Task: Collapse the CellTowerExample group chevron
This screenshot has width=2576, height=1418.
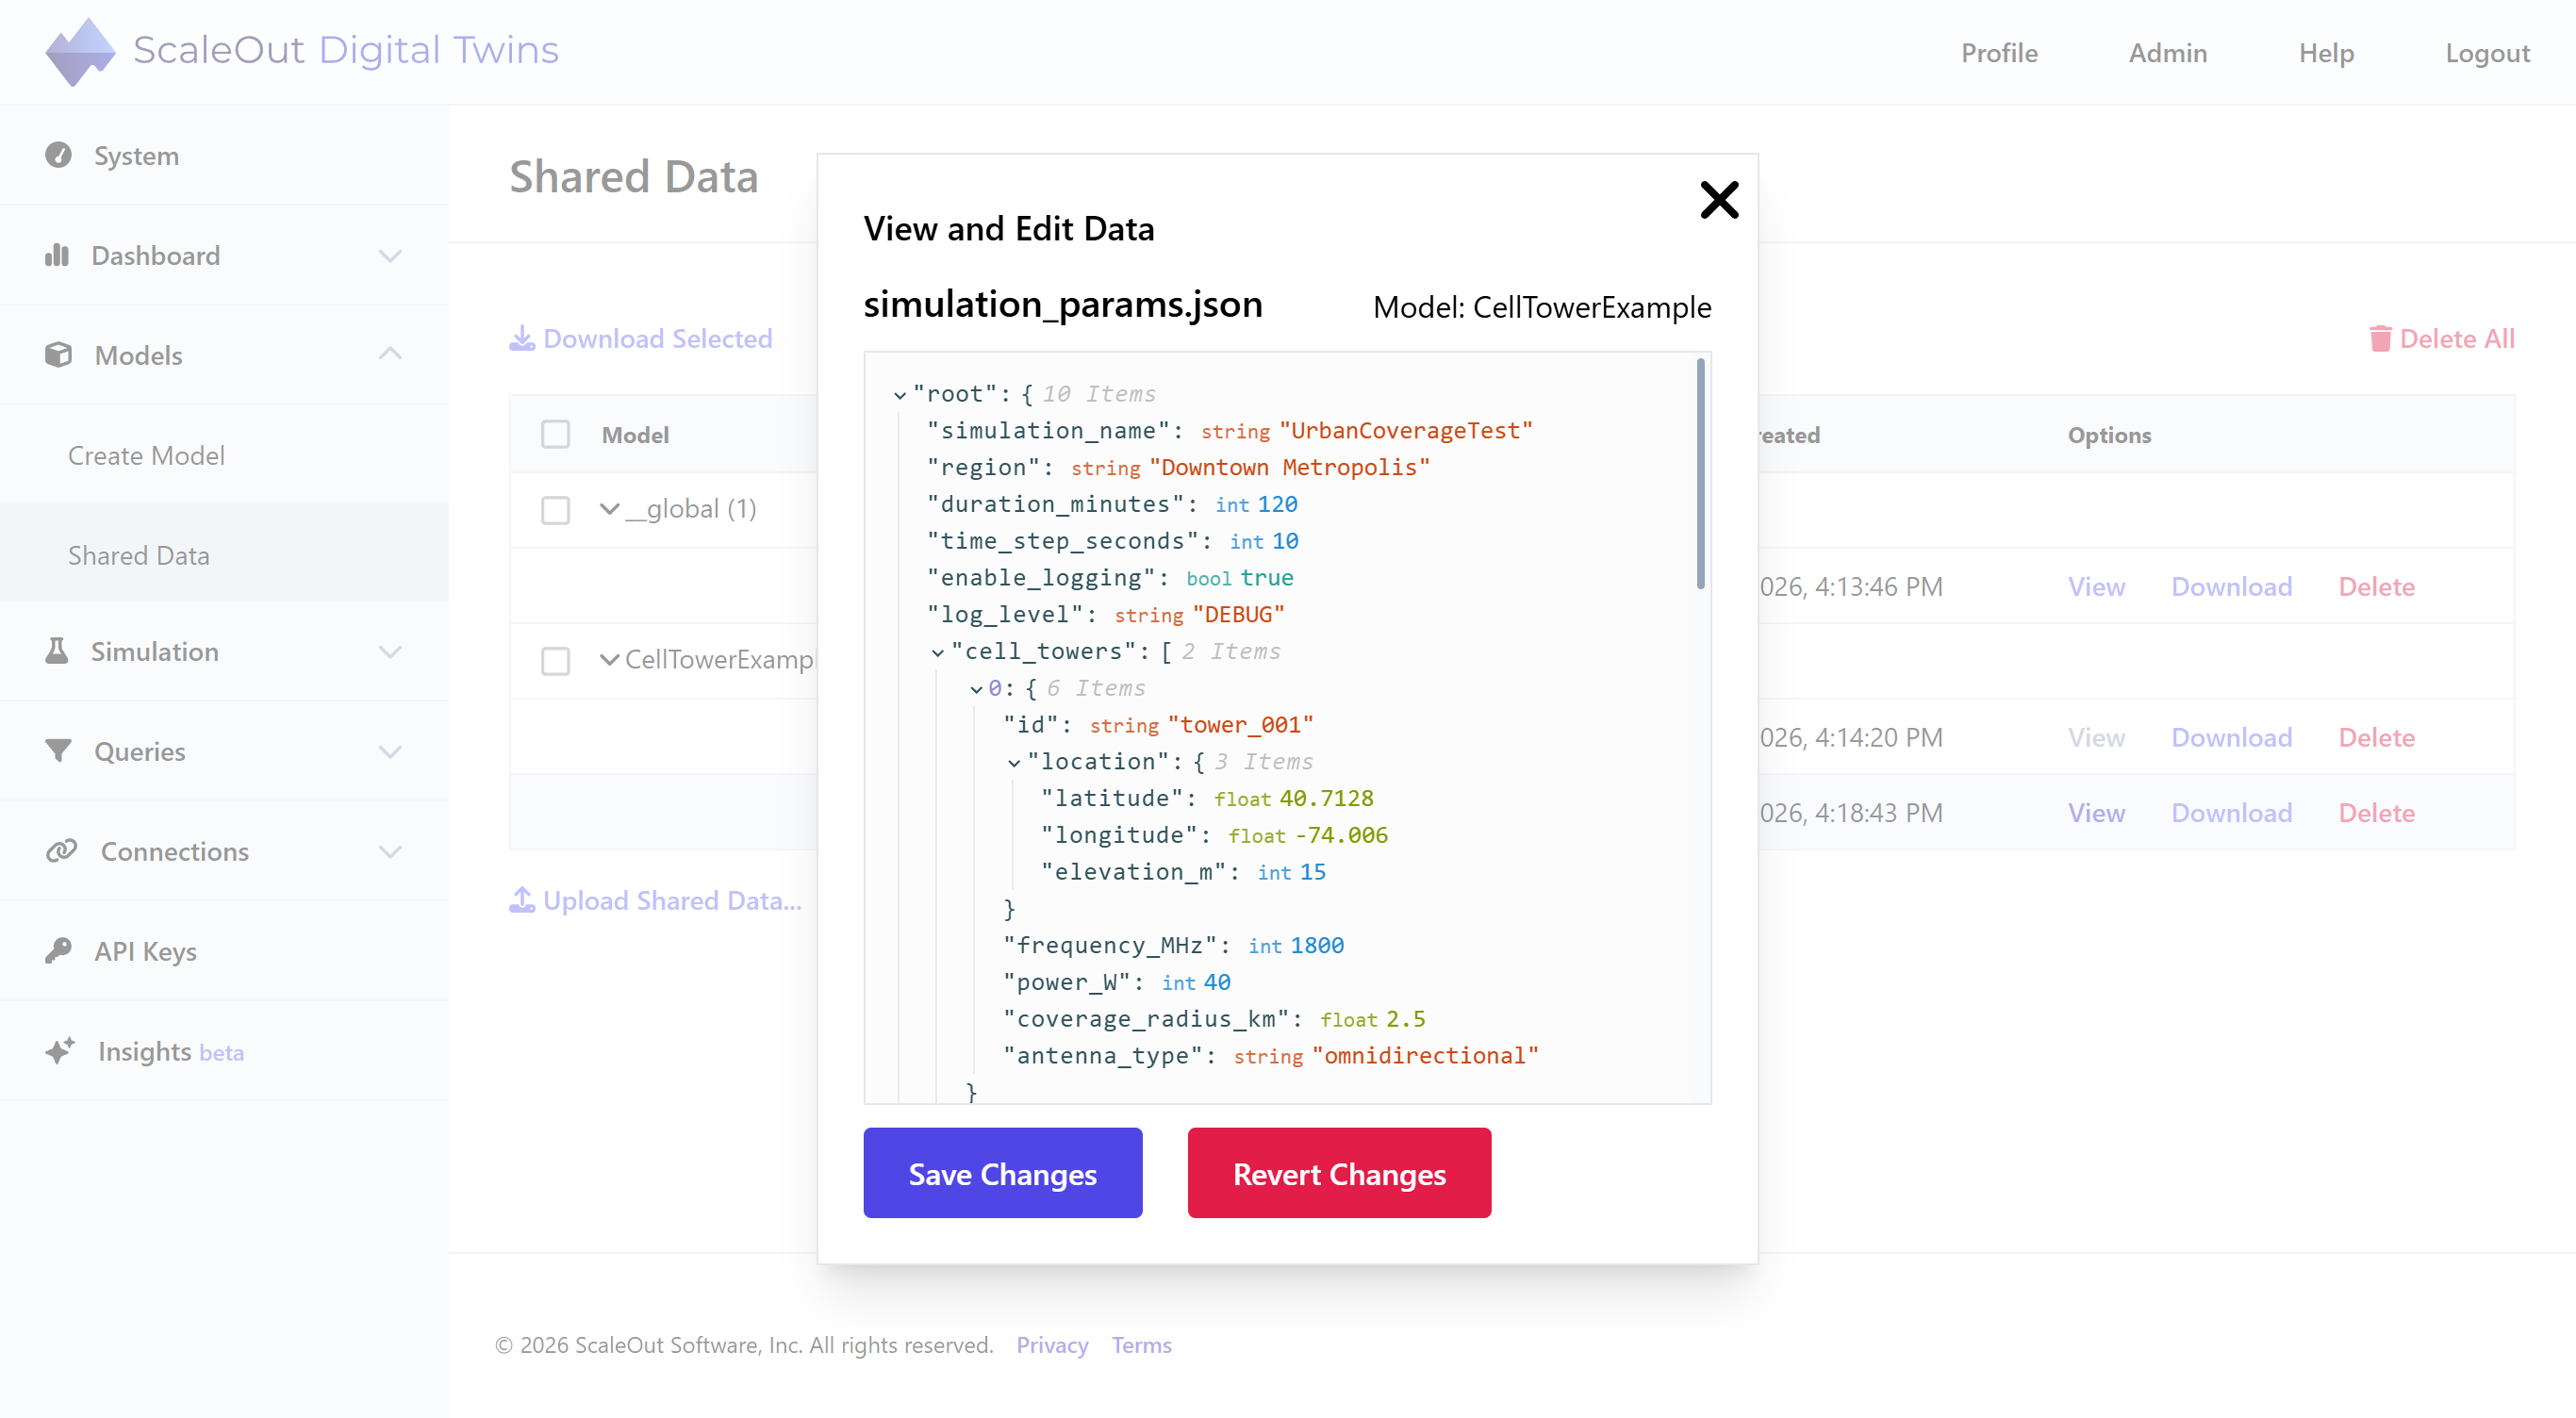Action: 609,660
